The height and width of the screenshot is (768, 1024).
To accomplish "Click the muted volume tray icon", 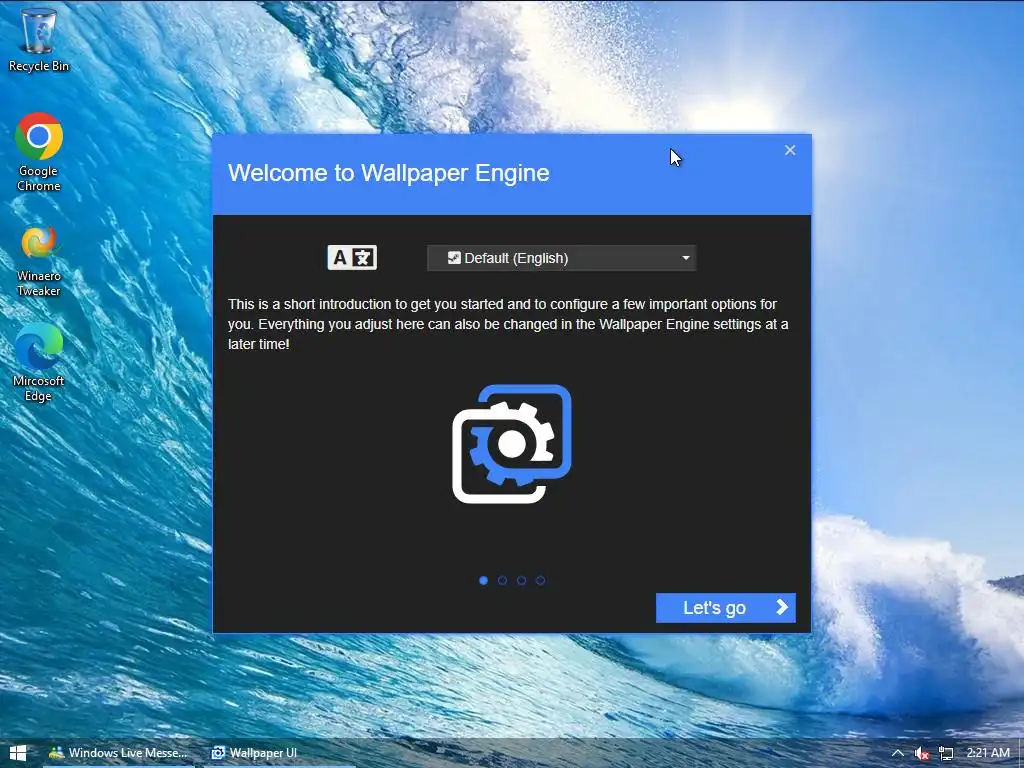I will tap(921, 753).
